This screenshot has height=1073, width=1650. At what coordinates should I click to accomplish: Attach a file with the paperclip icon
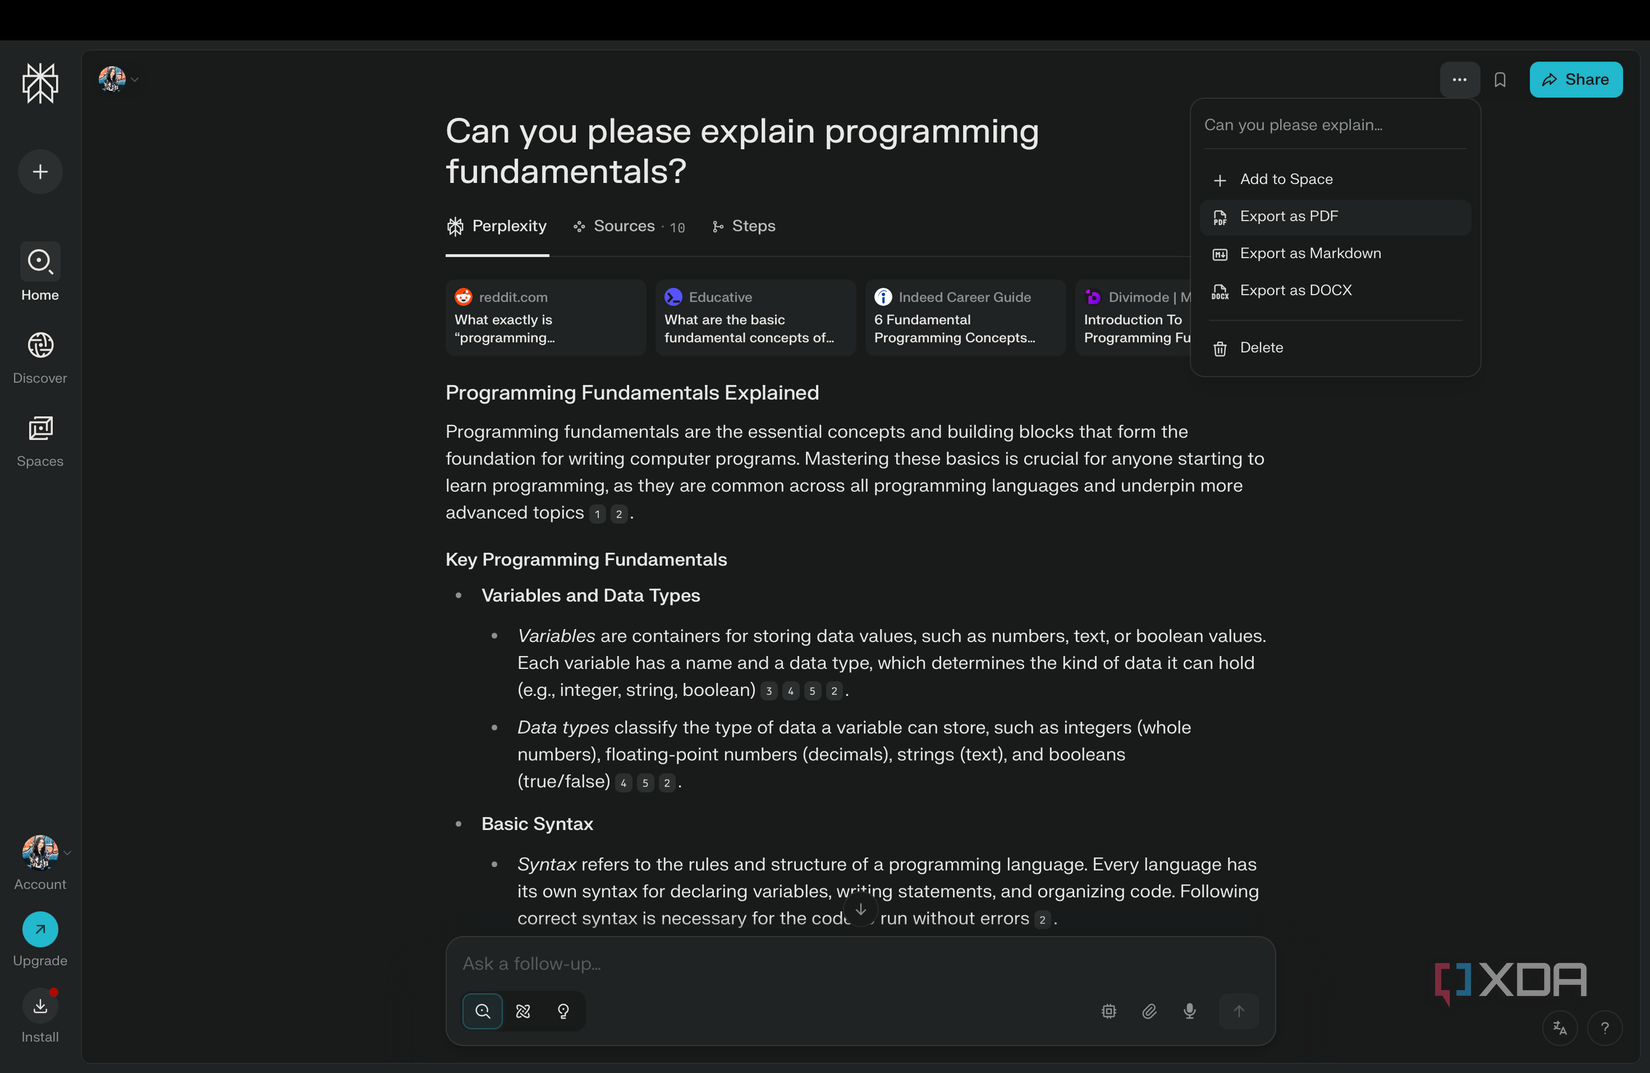coord(1149,1011)
